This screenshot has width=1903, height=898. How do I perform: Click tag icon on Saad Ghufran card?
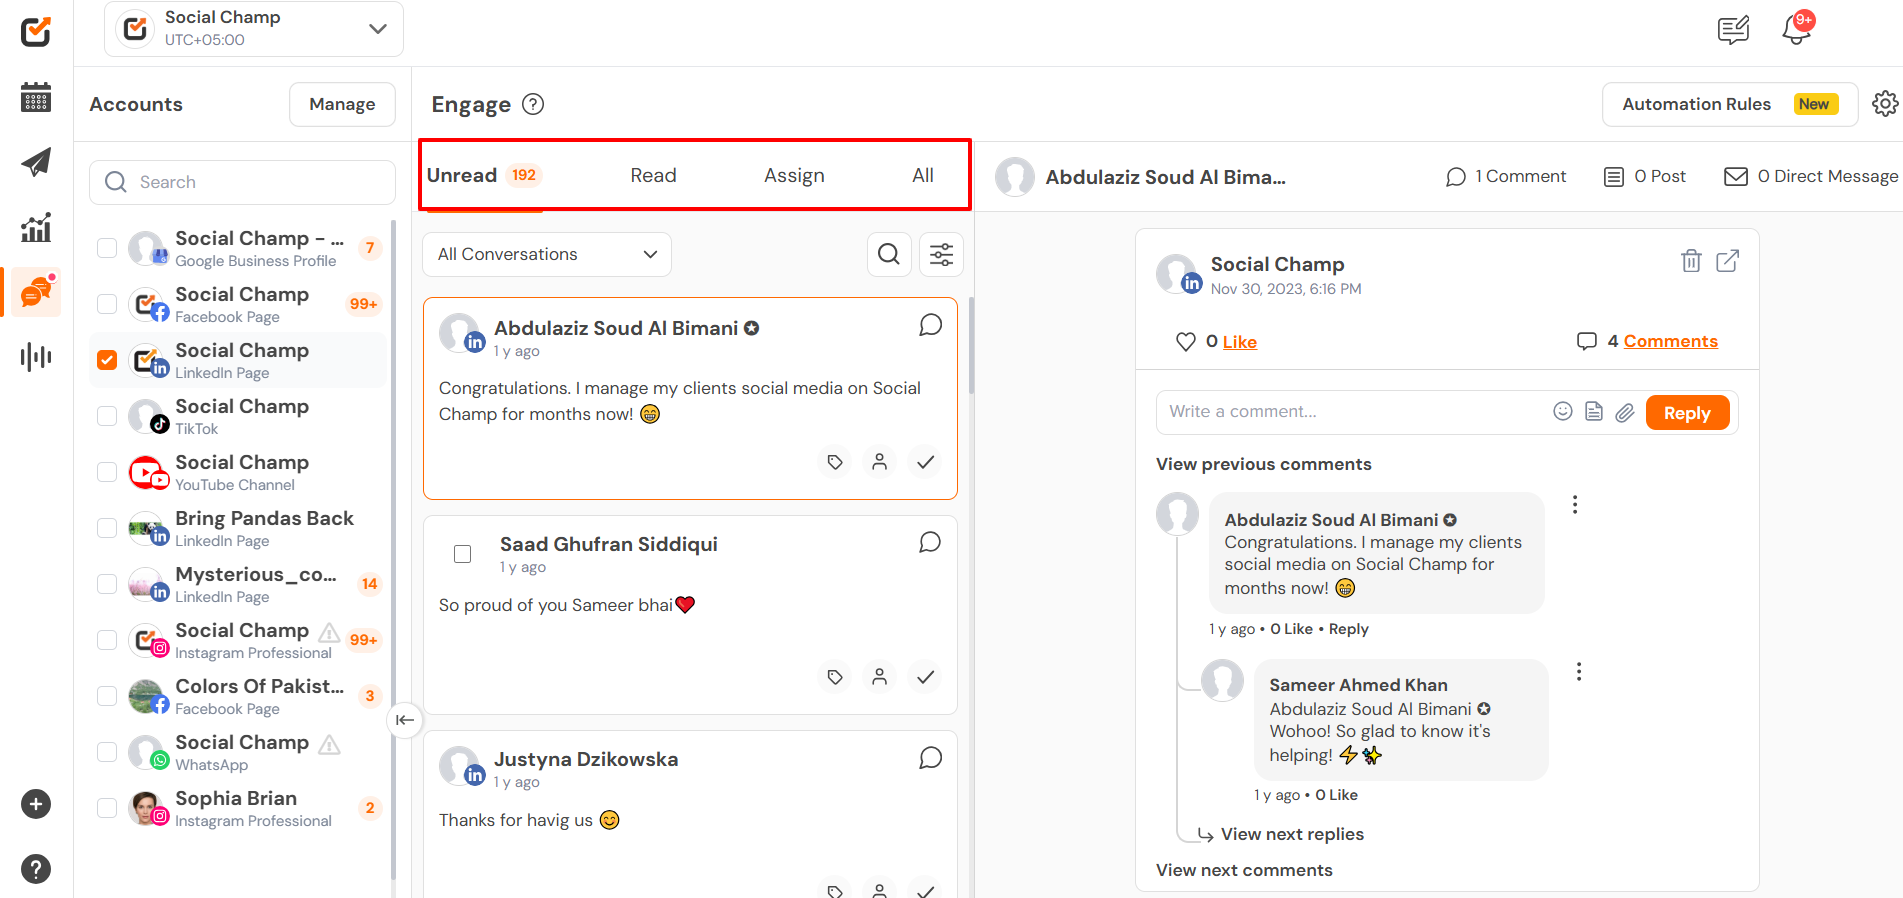(835, 677)
